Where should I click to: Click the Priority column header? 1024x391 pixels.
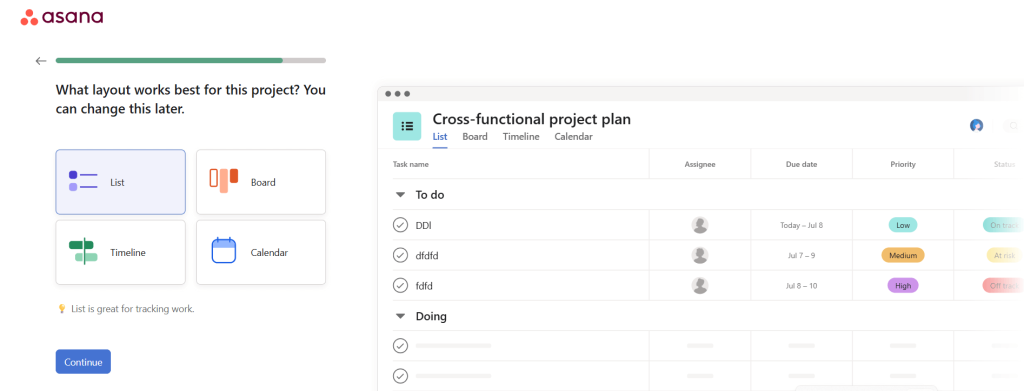tap(903, 164)
